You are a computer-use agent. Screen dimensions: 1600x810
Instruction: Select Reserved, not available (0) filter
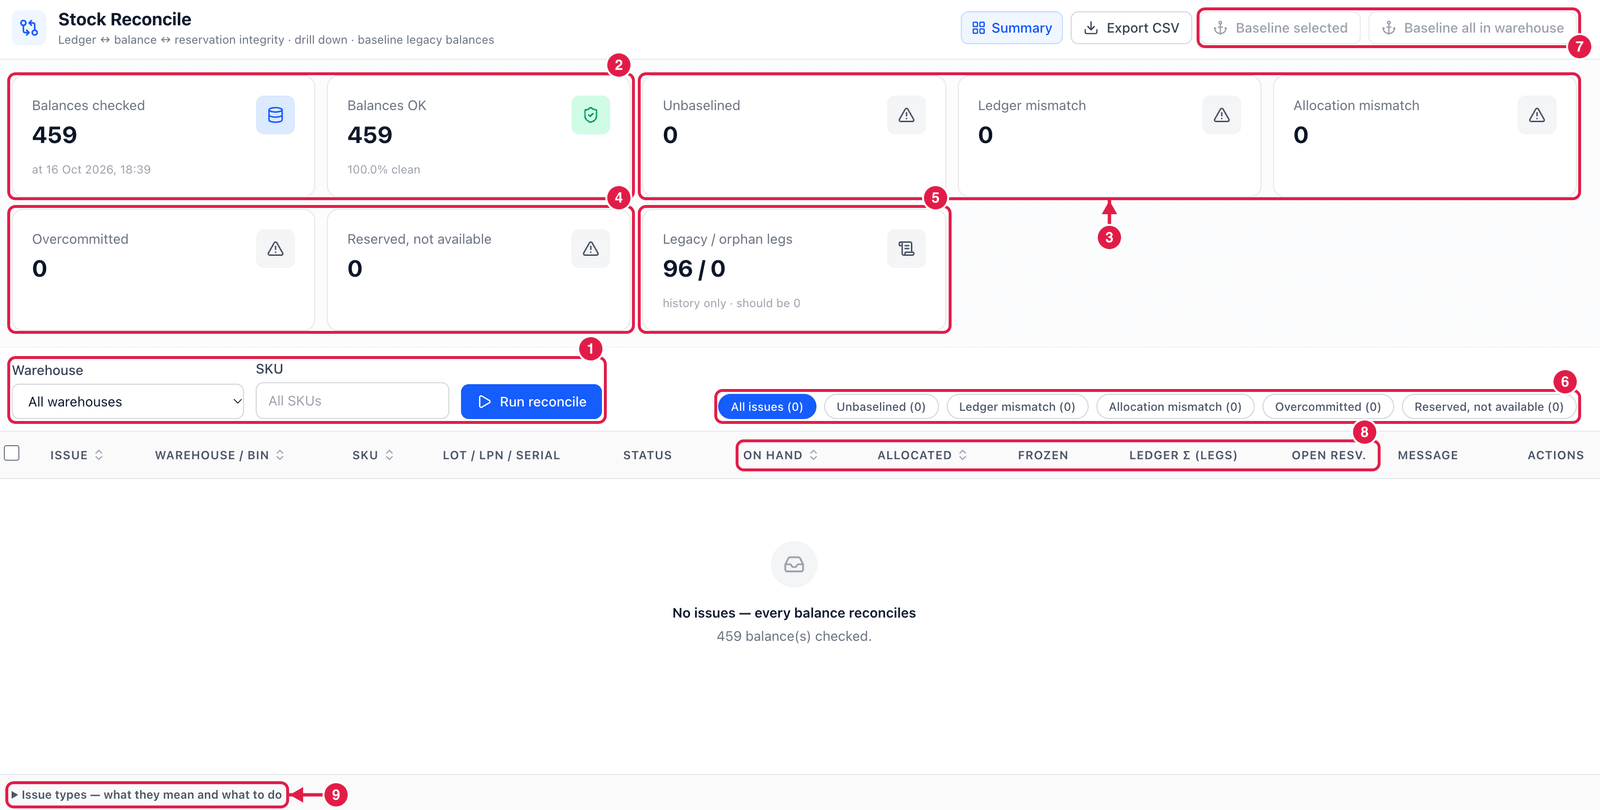(1489, 407)
